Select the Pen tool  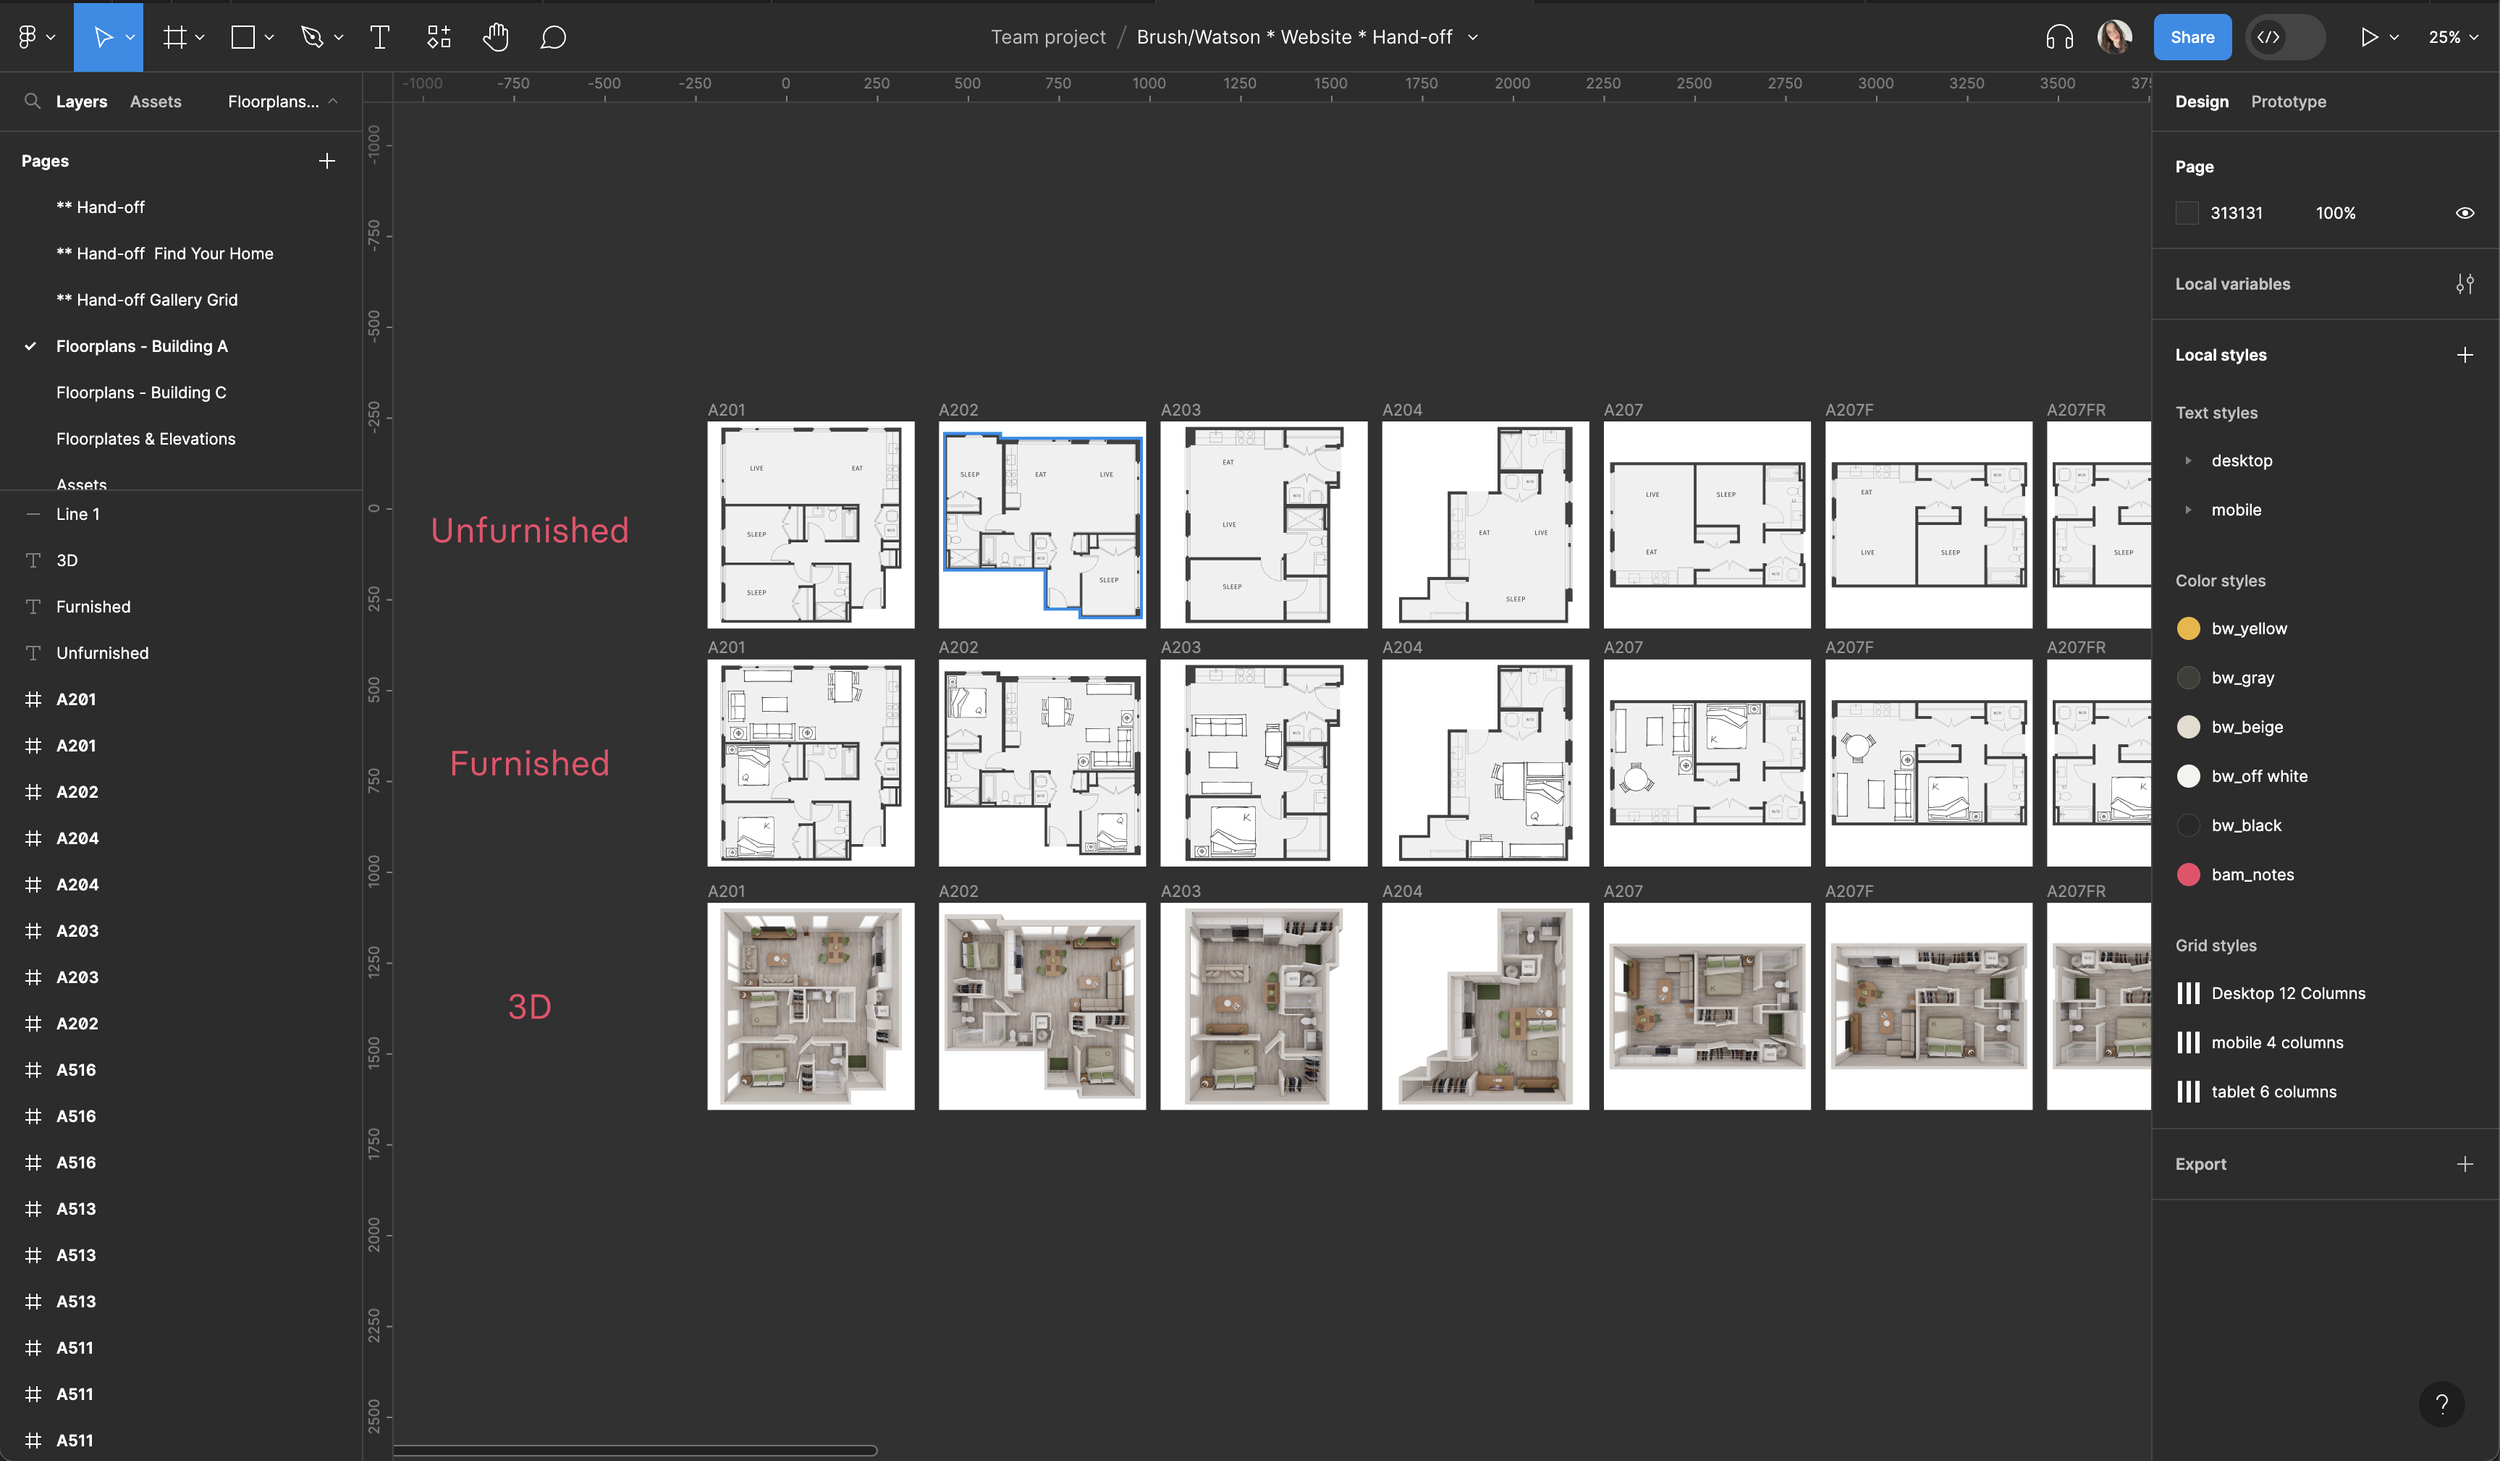point(312,37)
